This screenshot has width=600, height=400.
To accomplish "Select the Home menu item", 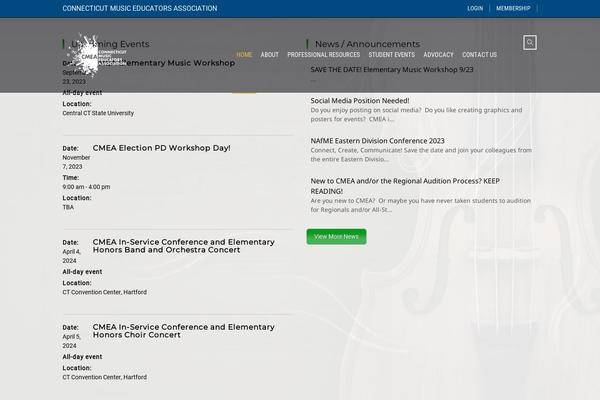I will (244, 55).
